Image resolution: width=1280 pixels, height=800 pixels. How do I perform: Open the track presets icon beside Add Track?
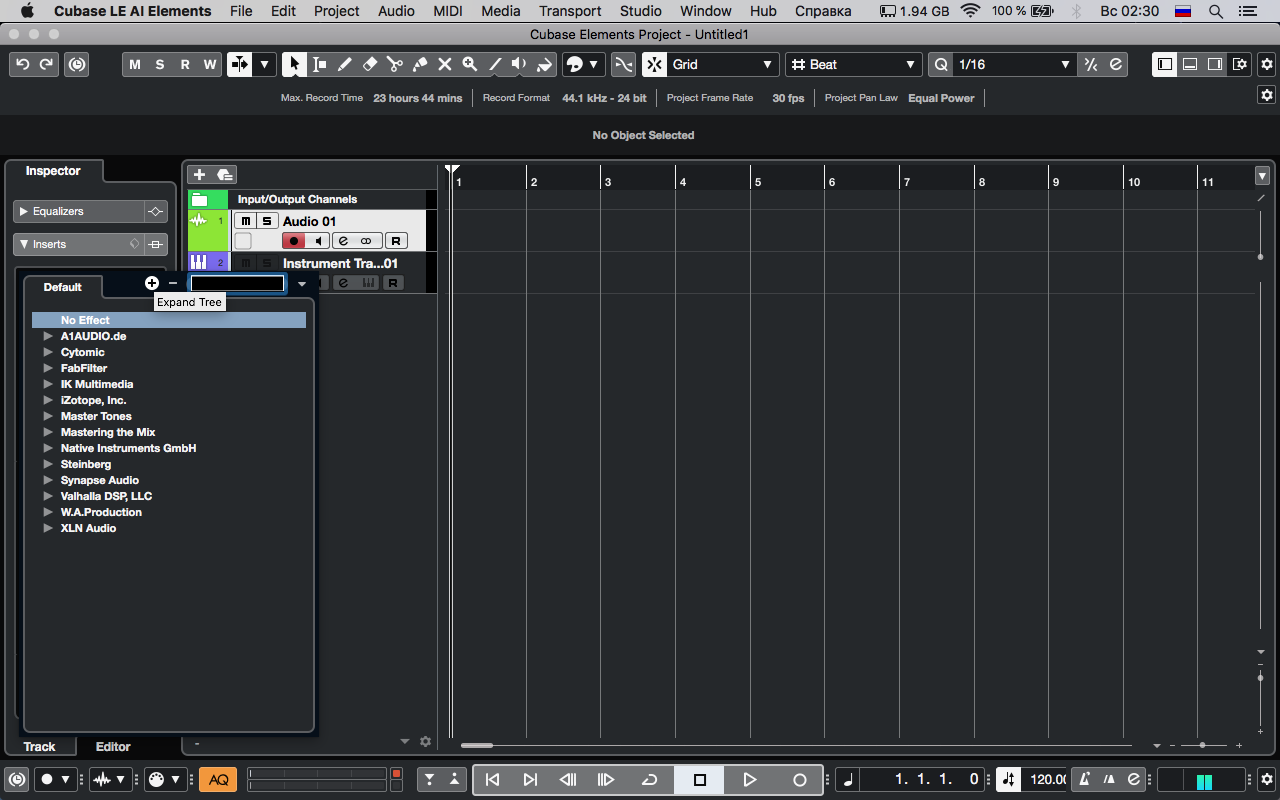225,175
